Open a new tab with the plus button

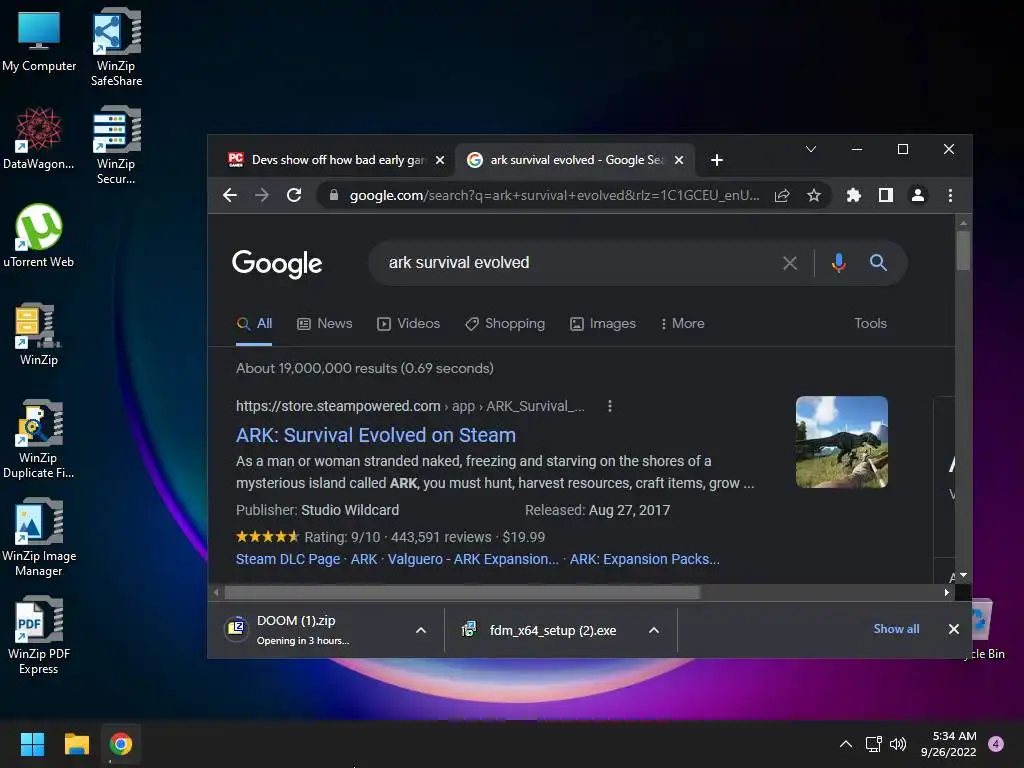click(x=716, y=160)
